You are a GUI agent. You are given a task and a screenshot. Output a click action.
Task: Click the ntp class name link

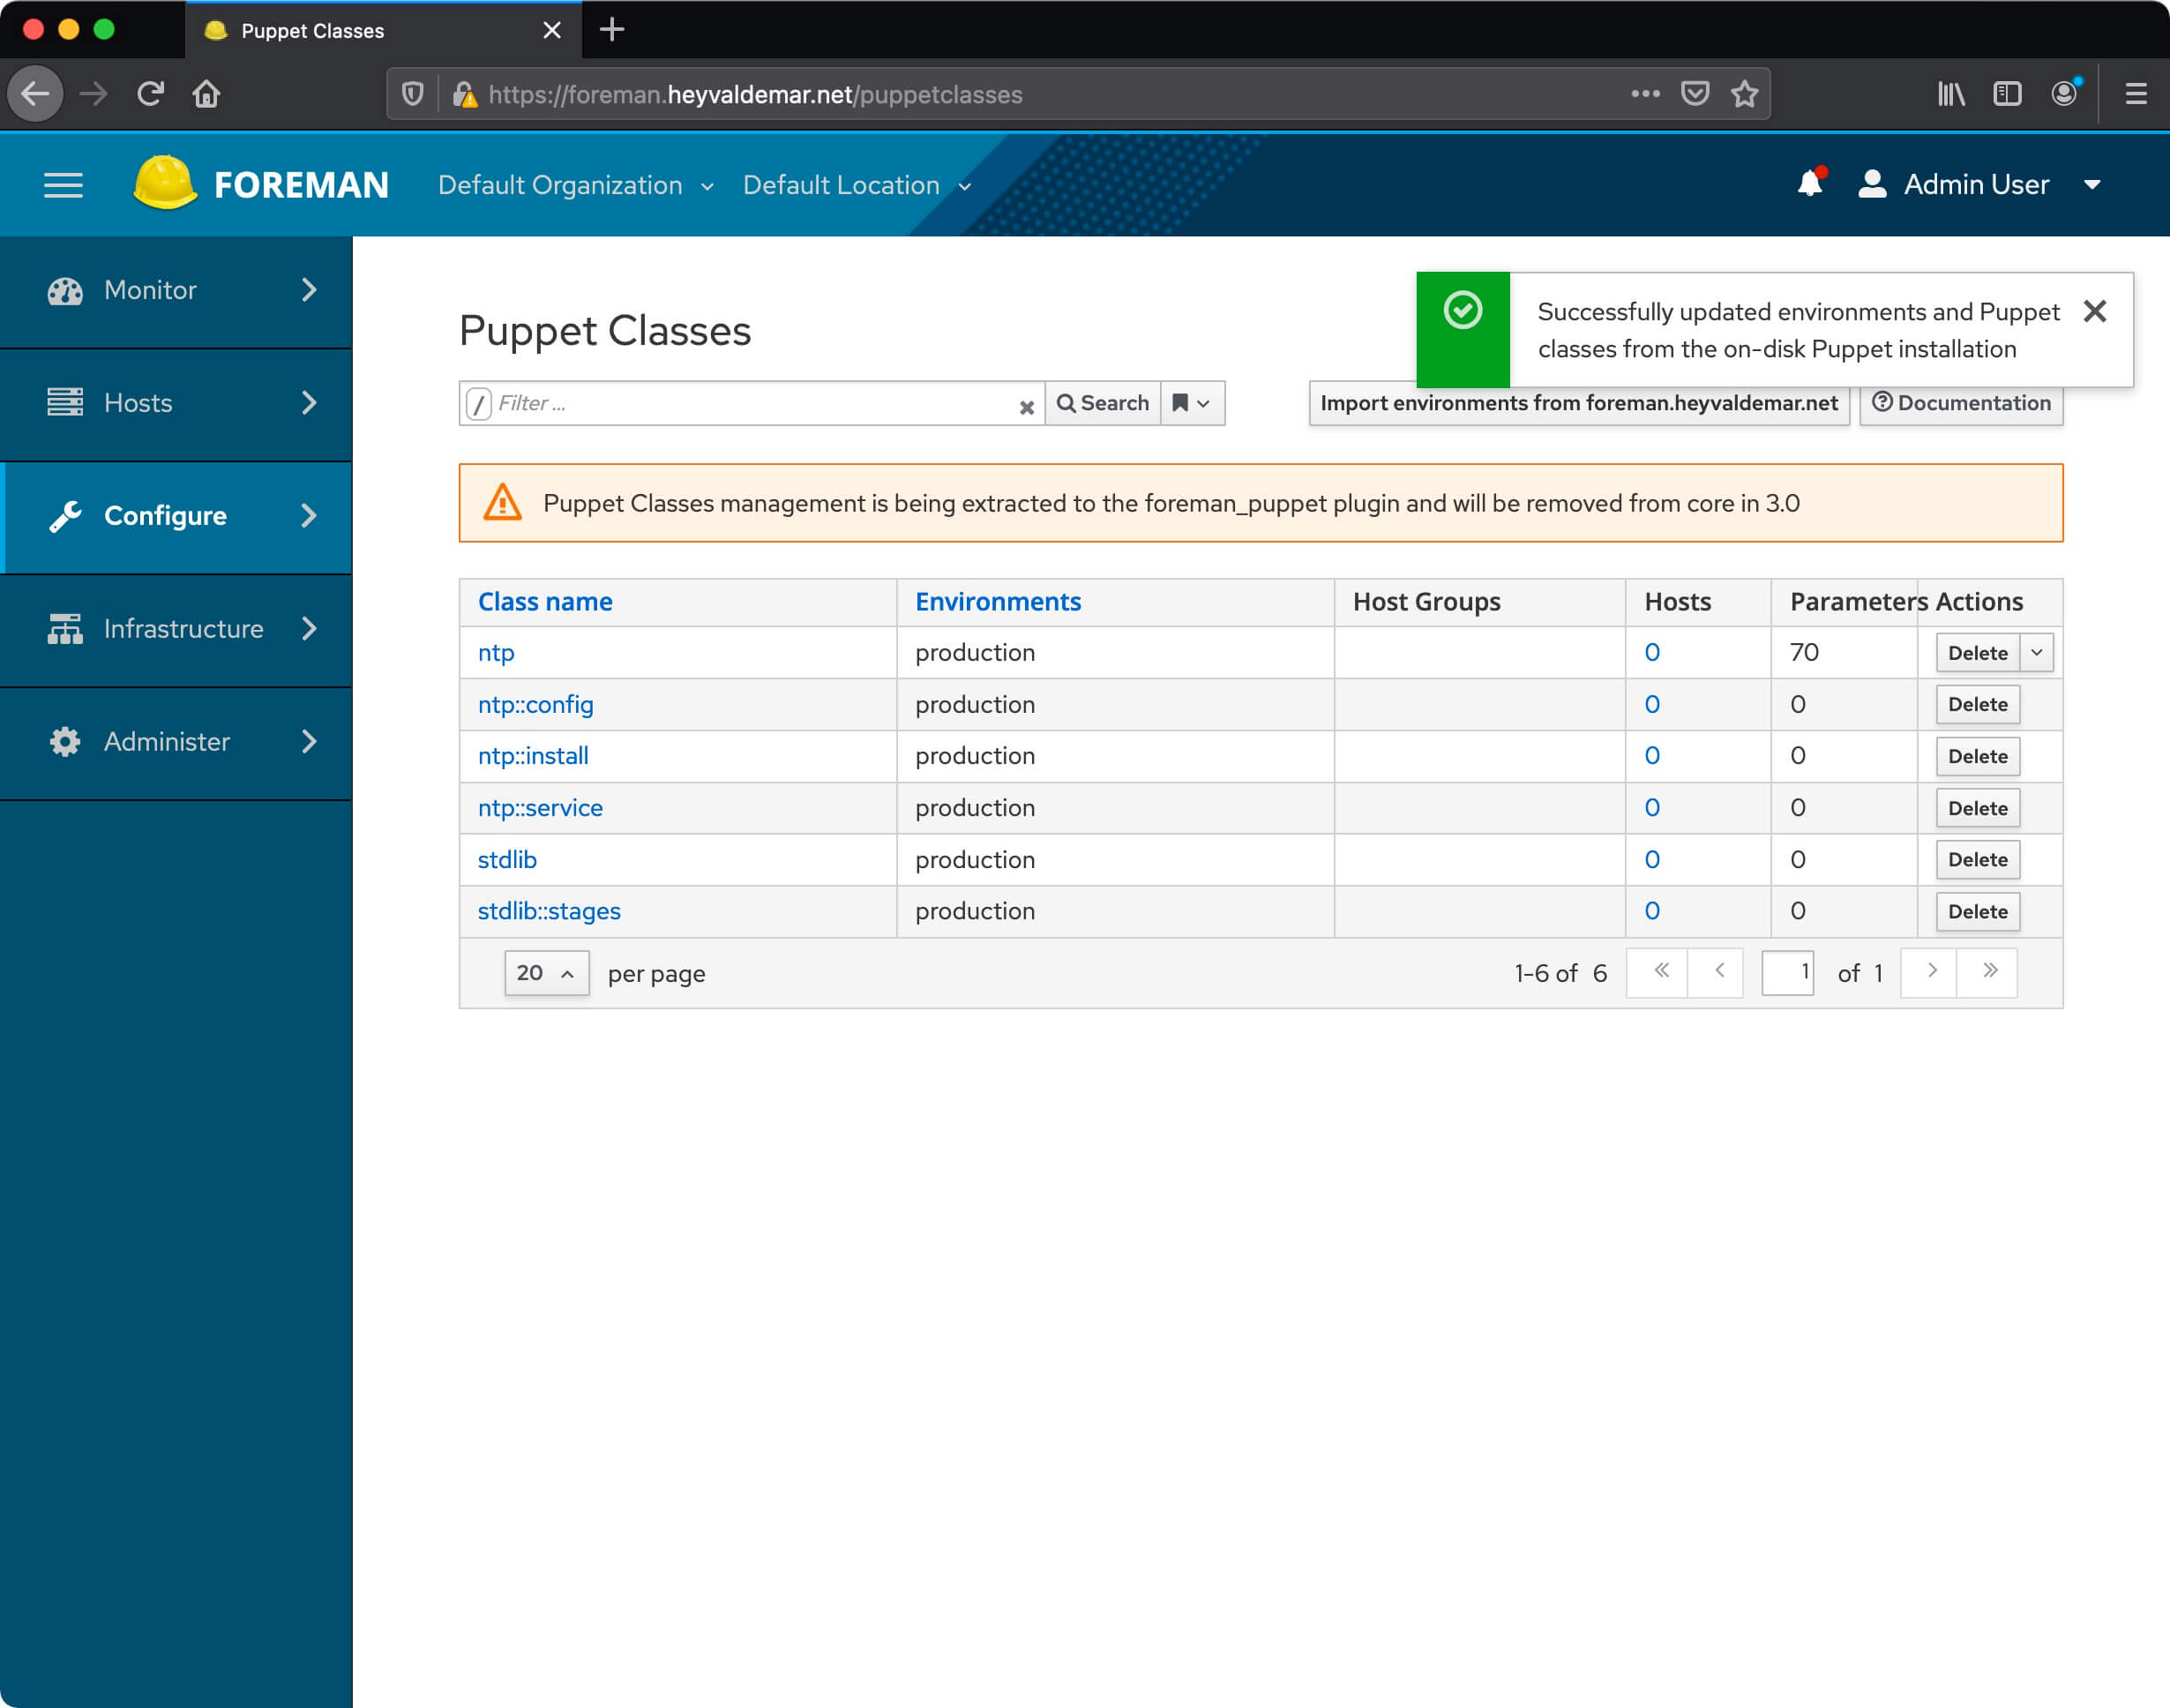[493, 651]
